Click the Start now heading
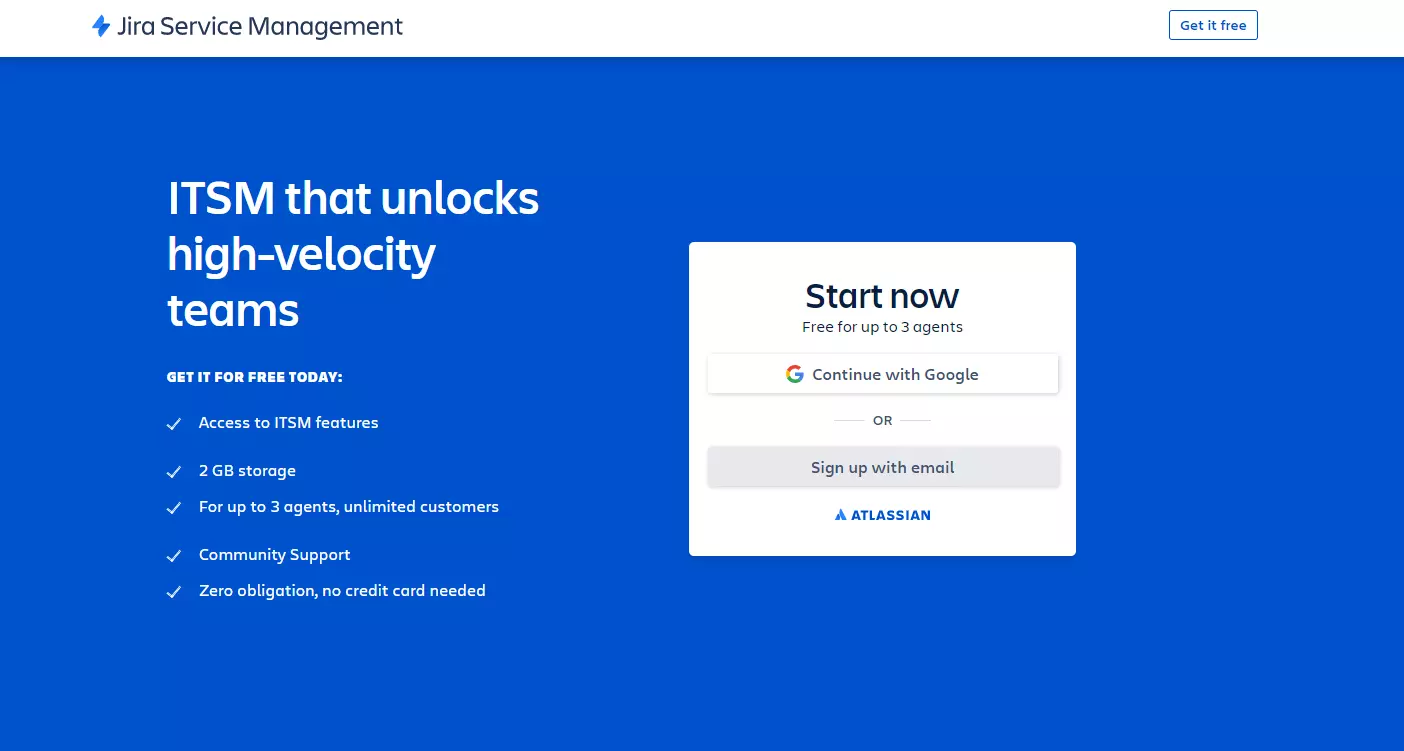 [x=882, y=296]
